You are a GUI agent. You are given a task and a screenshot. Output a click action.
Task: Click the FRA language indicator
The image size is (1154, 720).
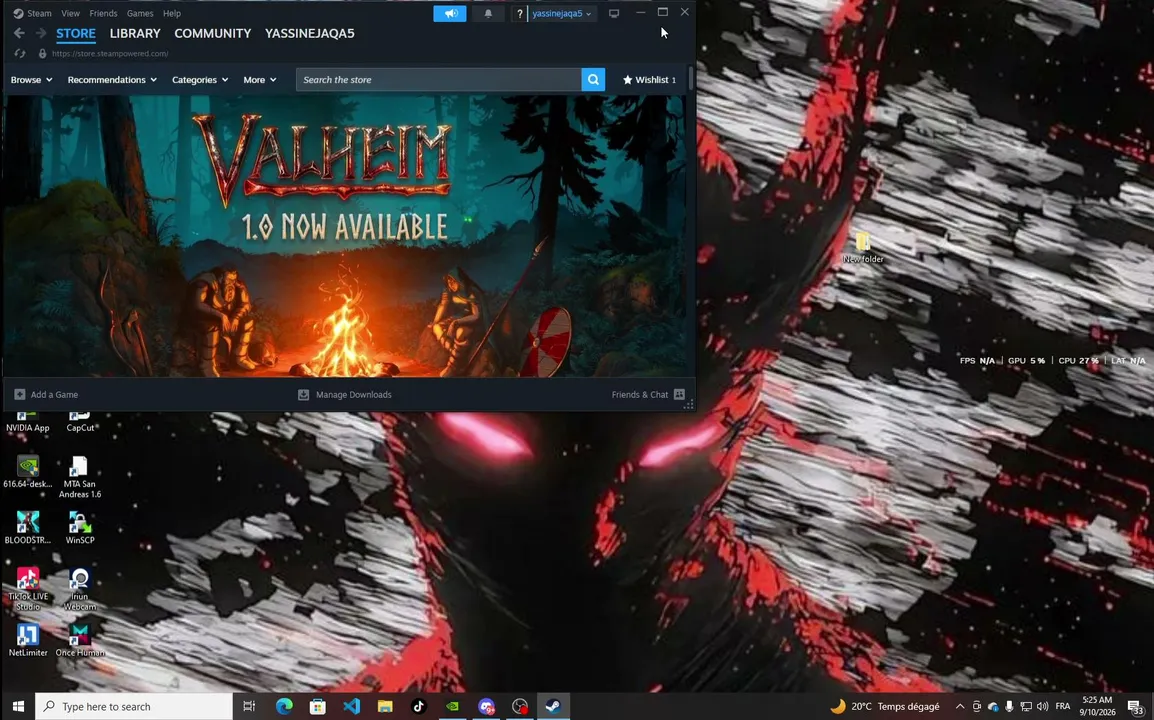click(1063, 707)
